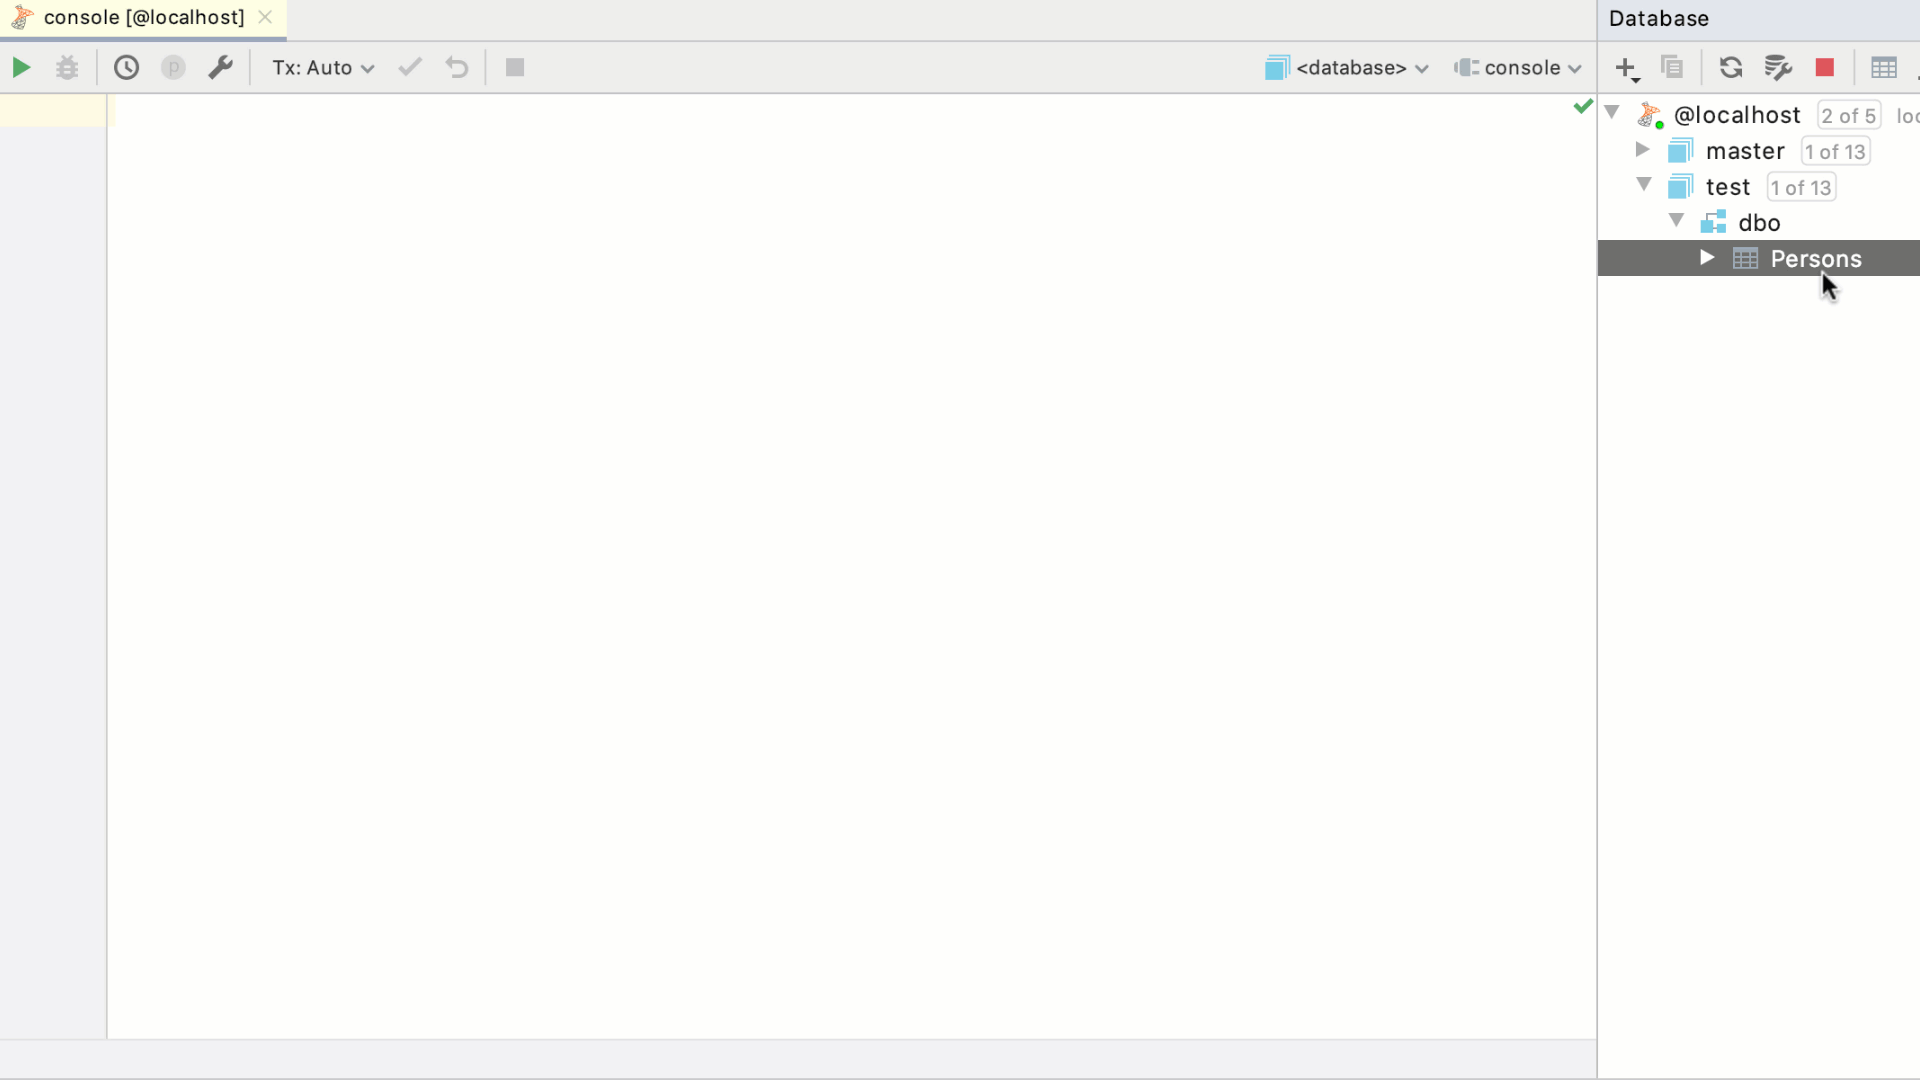
Task: Click the Stop query execution icon
Action: tap(514, 67)
